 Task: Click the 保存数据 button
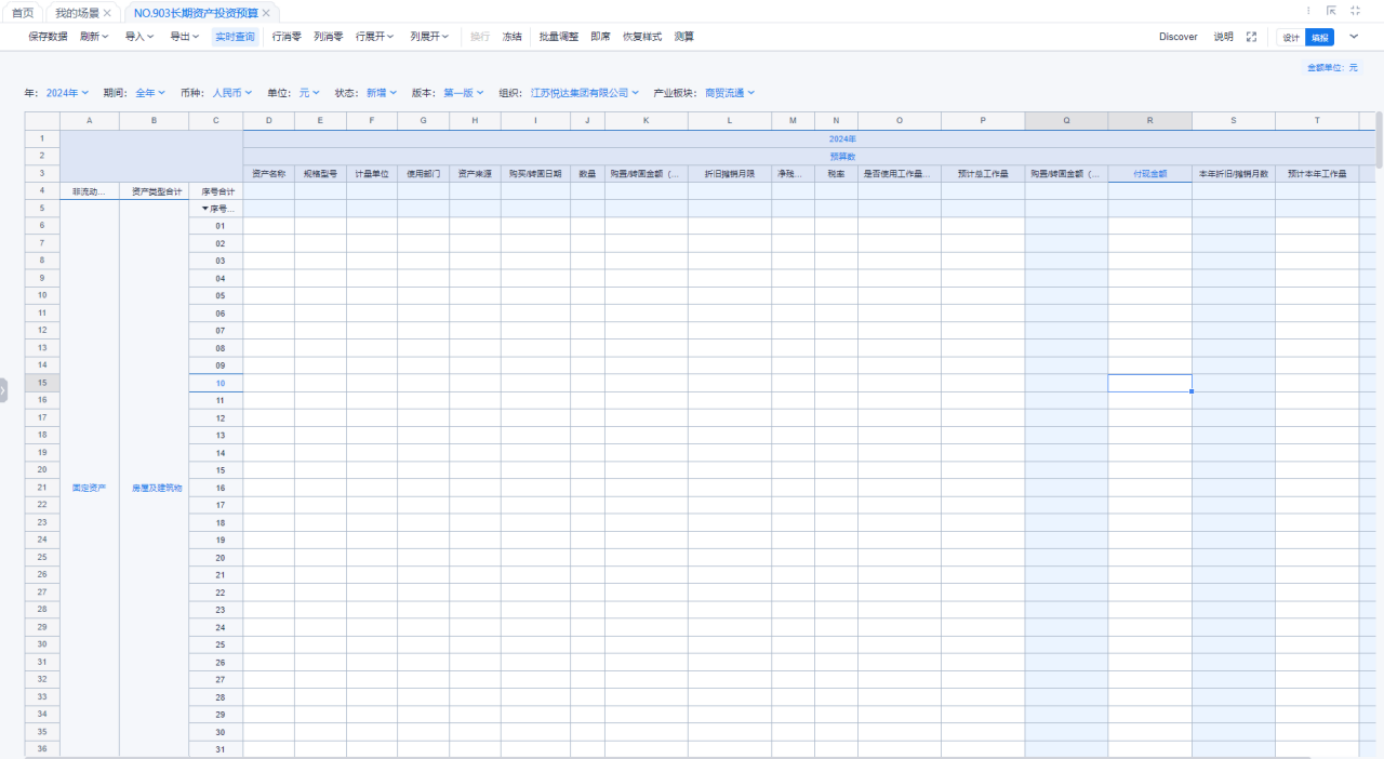click(x=47, y=37)
